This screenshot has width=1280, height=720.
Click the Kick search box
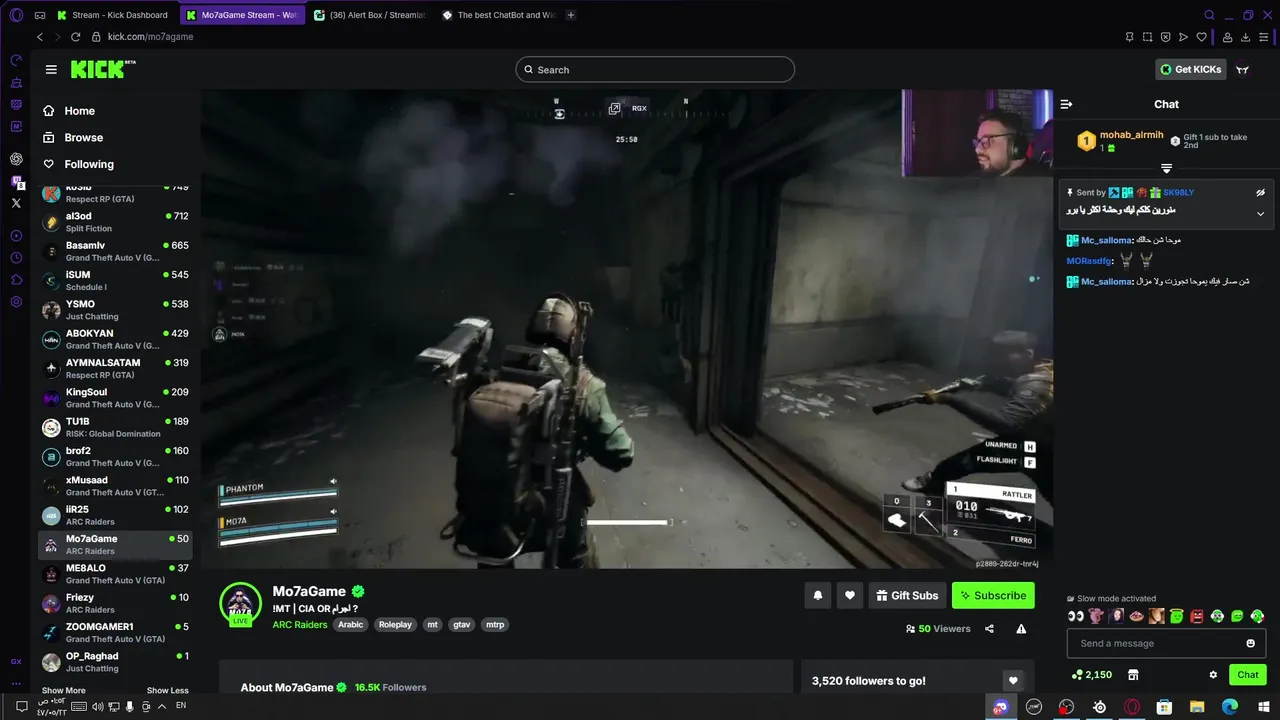coord(655,70)
